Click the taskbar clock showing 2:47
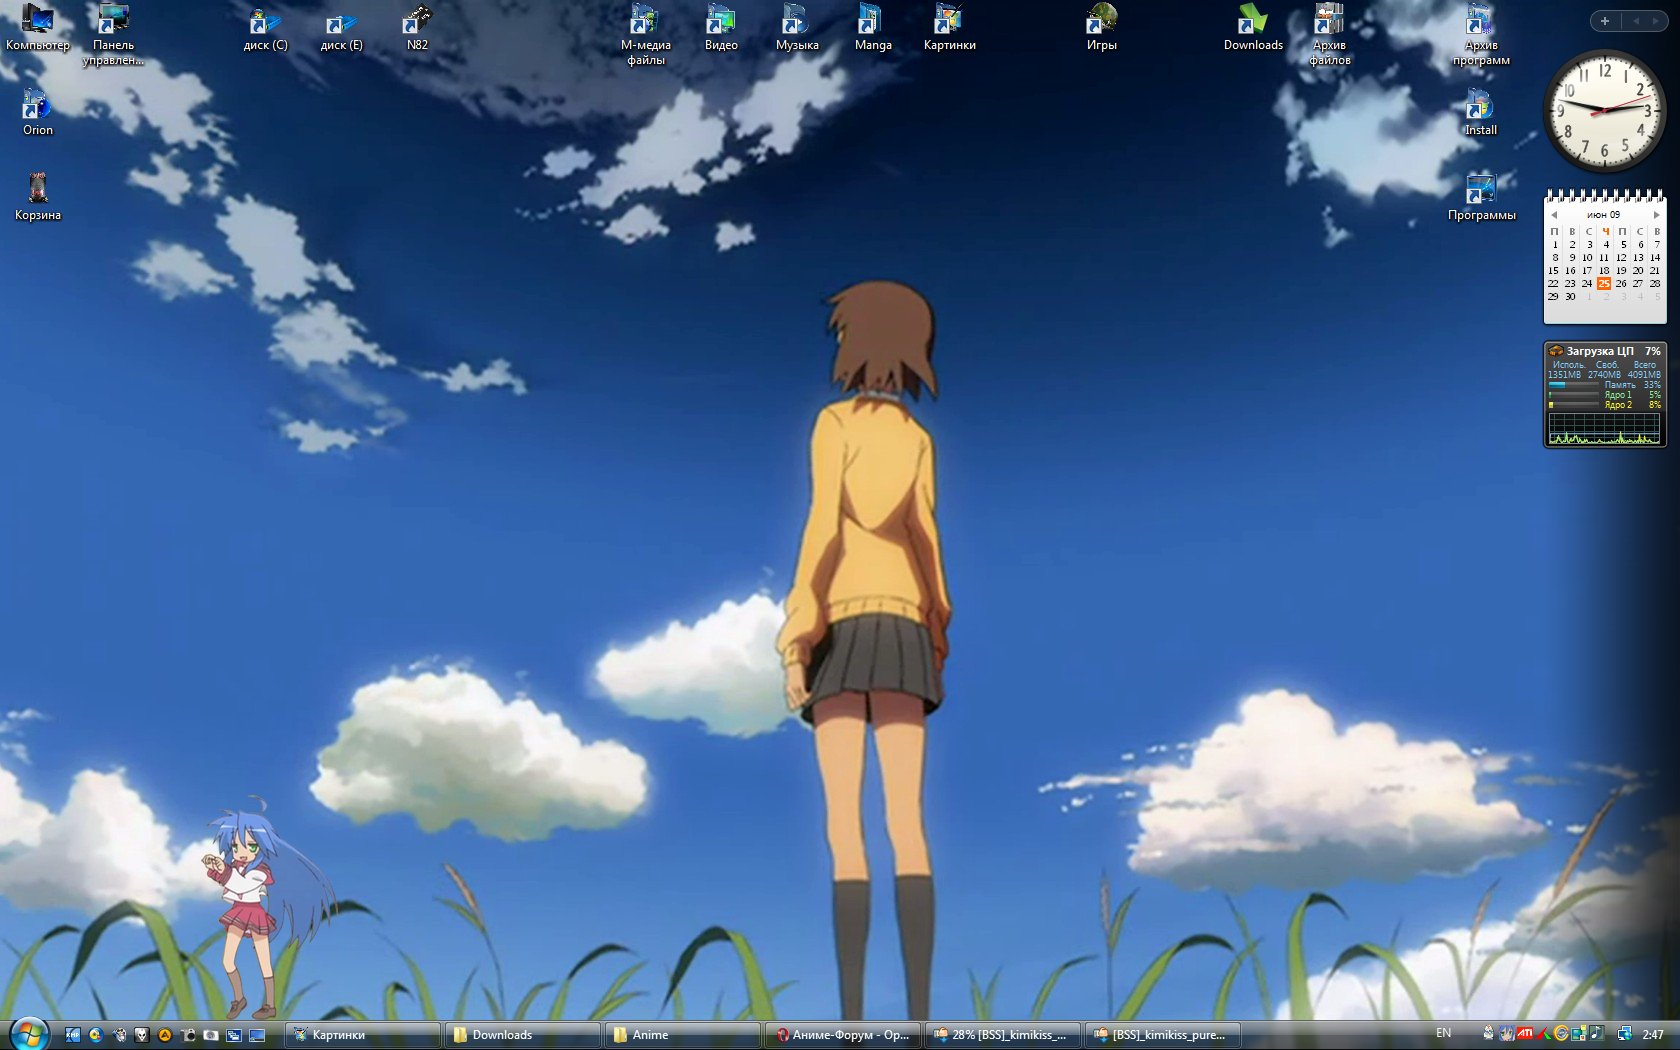 (1653, 1035)
